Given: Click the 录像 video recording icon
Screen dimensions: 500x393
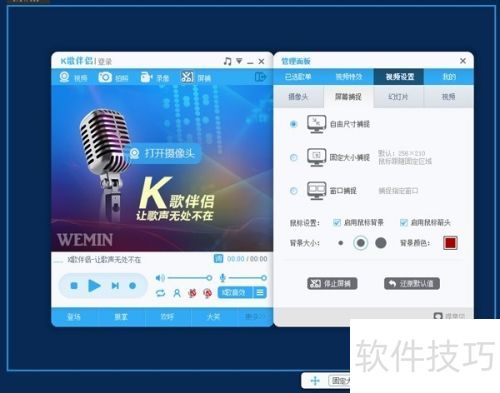Looking at the screenshot, I should click(146, 77).
